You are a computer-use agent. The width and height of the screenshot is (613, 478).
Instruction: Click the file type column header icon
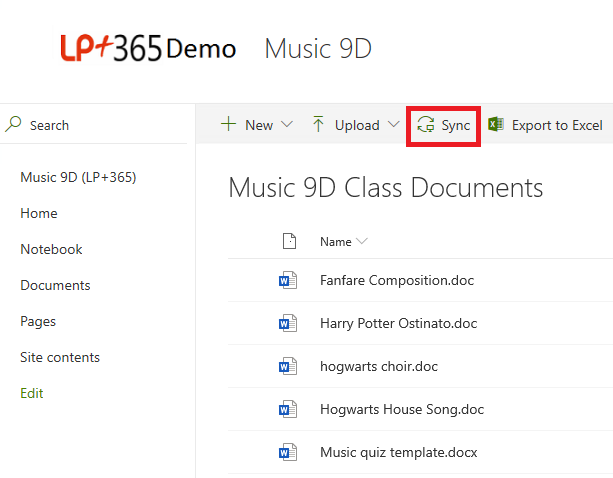[x=289, y=241]
